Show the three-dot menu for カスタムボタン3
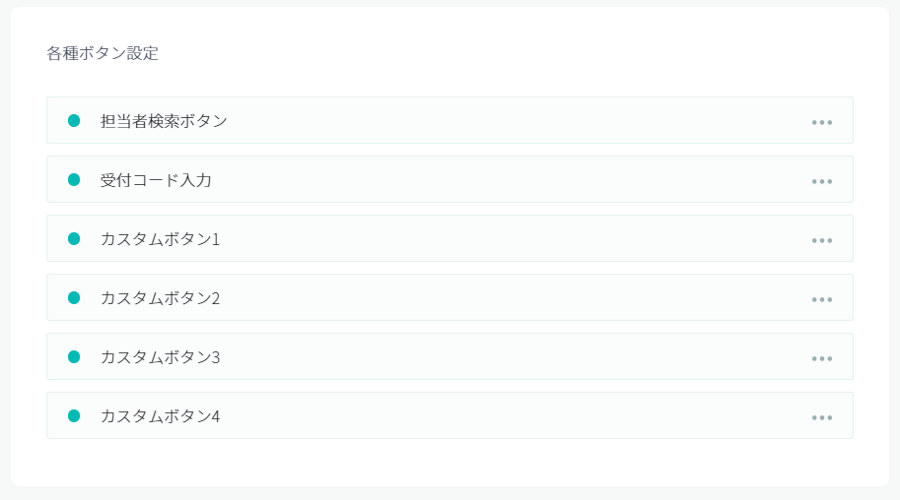 click(x=822, y=358)
